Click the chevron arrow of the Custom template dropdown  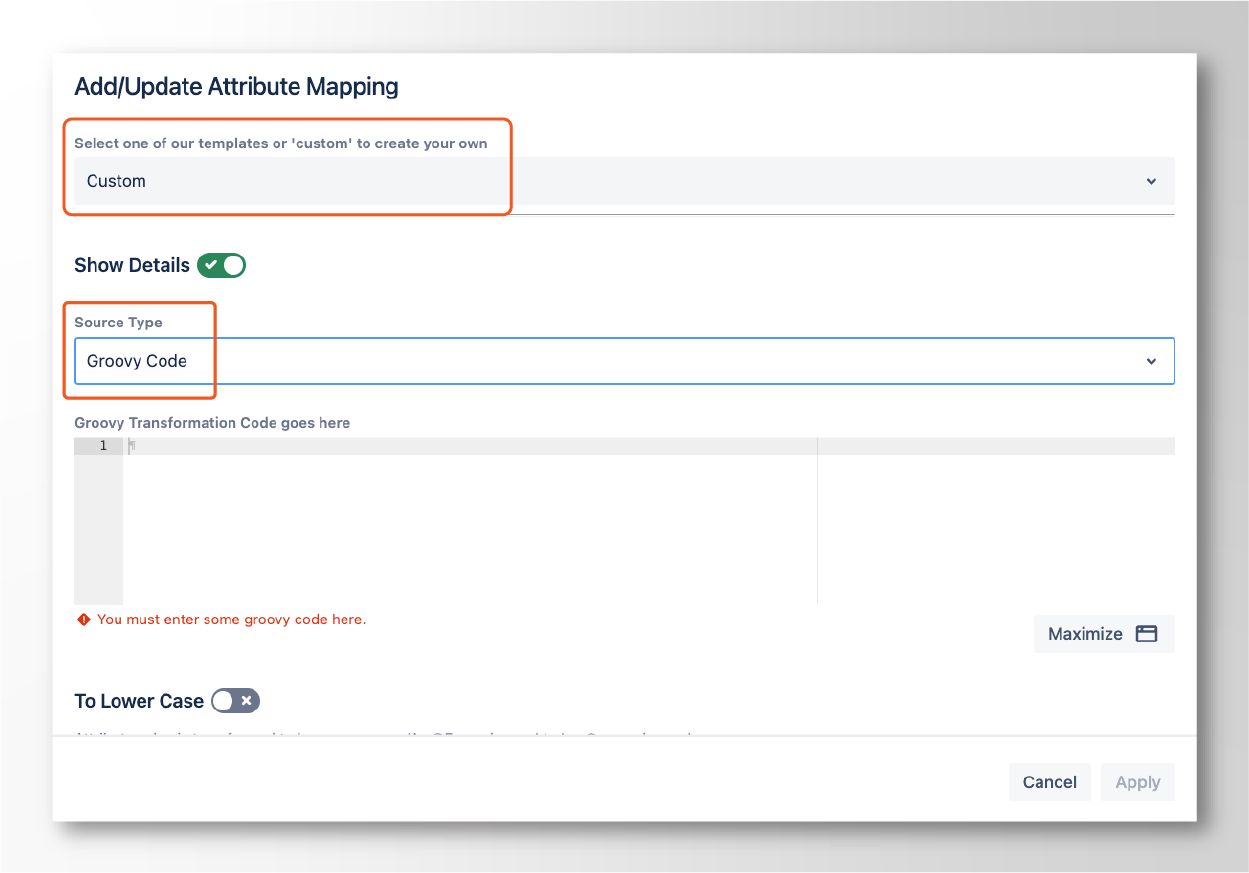1151,181
